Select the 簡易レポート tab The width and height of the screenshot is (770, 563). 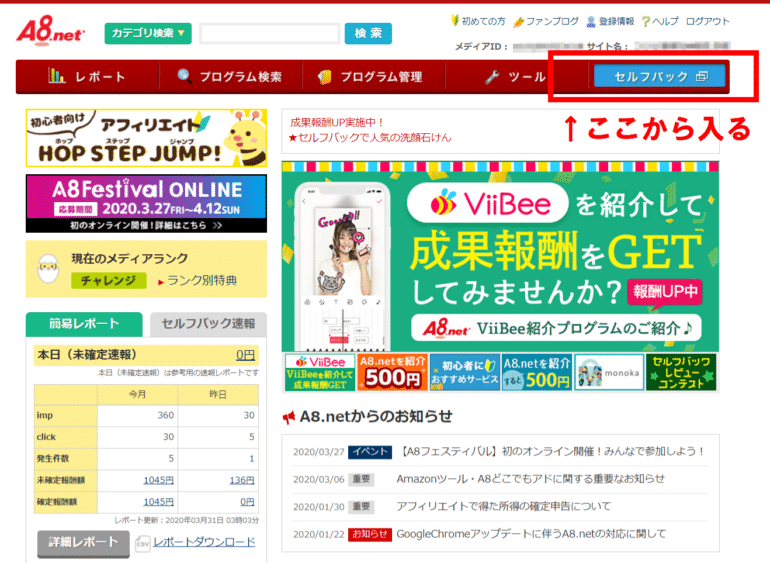(x=84, y=324)
